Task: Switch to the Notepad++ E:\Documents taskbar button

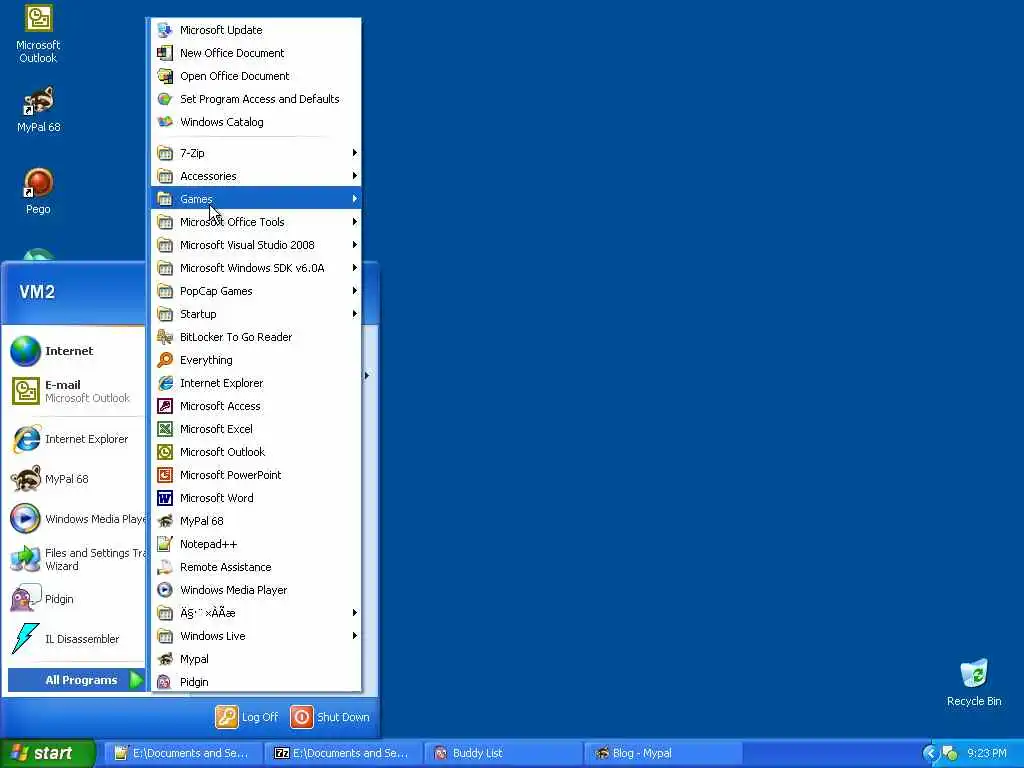Action: [x=184, y=753]
